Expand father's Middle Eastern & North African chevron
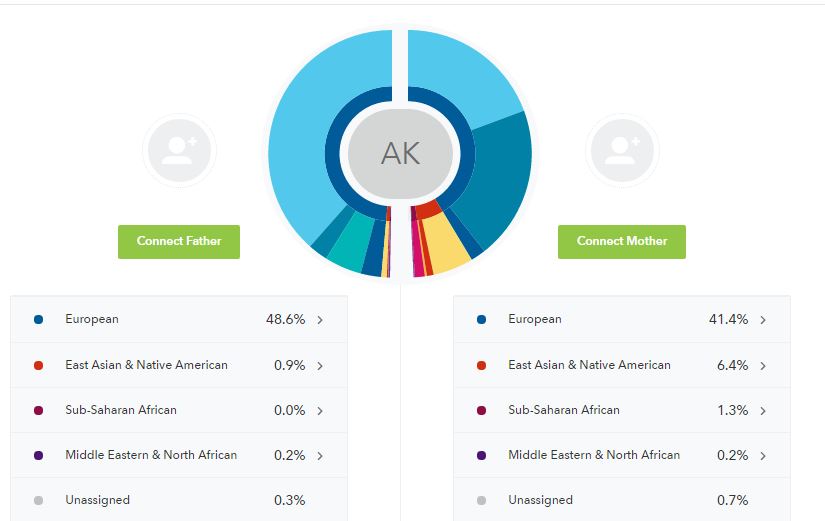The width and height of the screenshot is (825, 521). click(x=320, y=456)
